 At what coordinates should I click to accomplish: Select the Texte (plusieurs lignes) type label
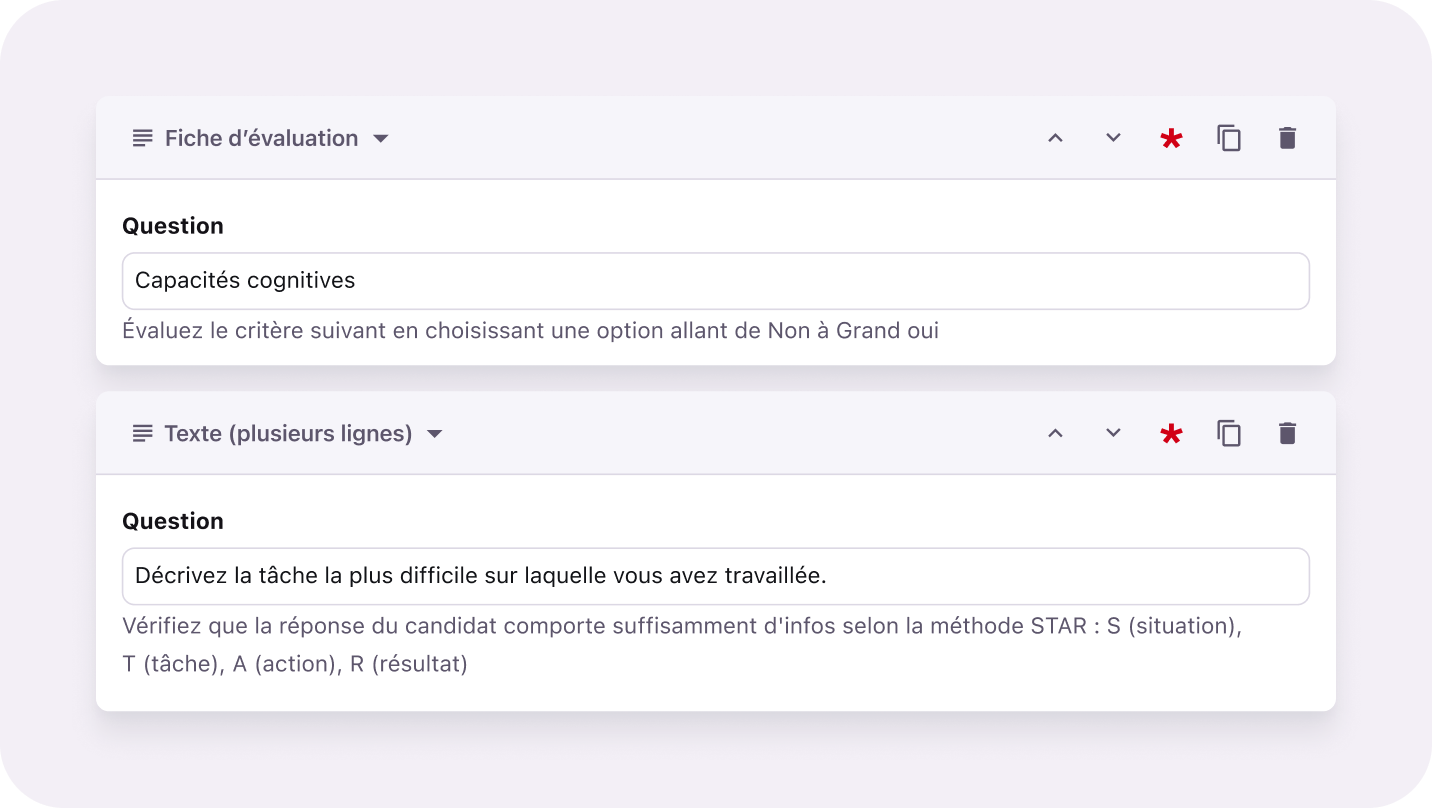point(288,433)
